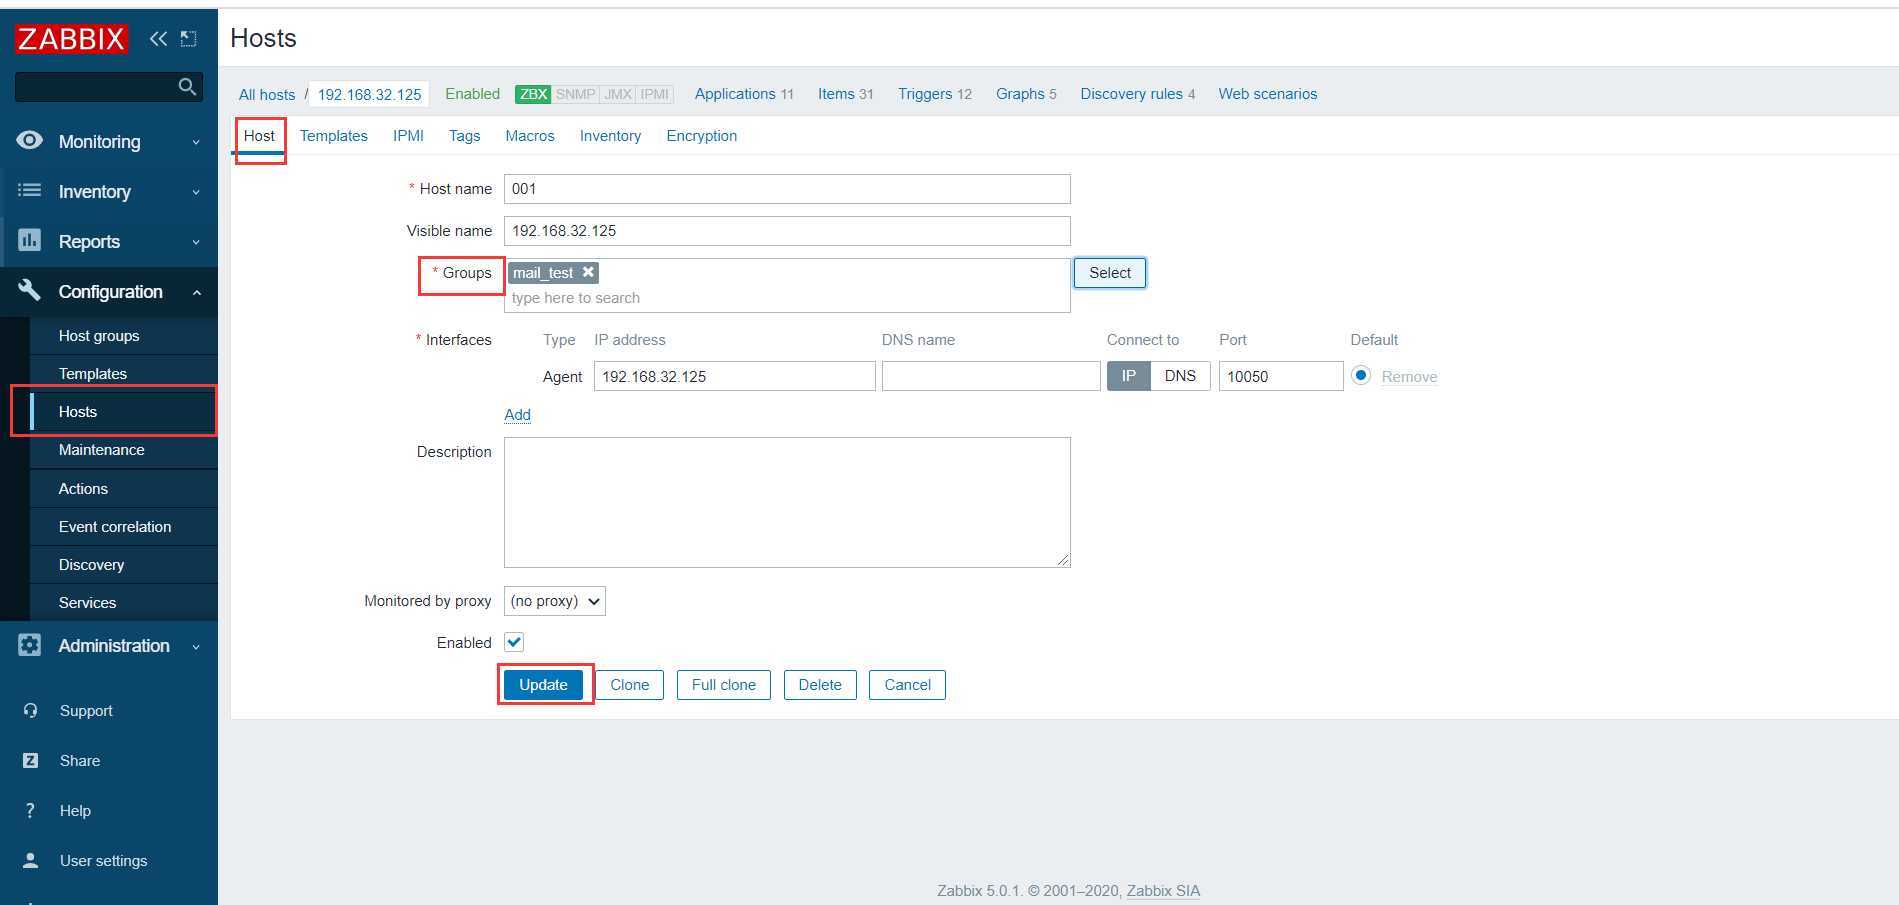Click the Help question mark icon

(30, 810)
